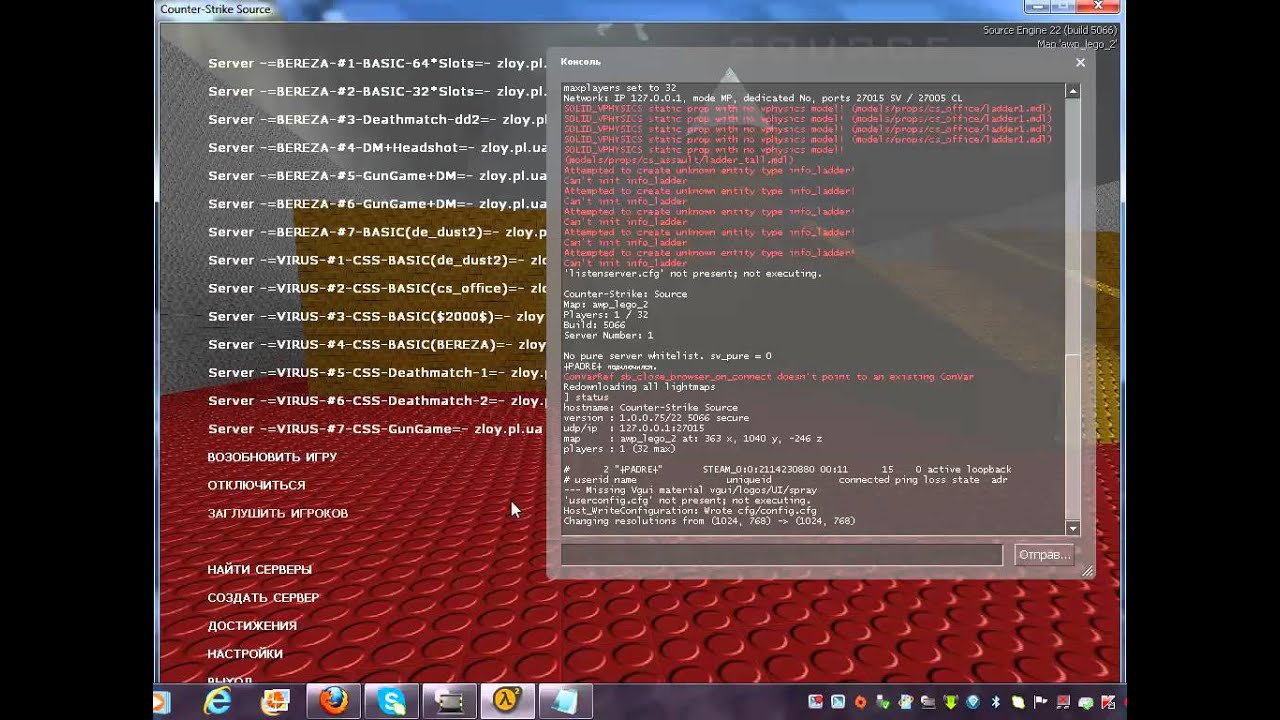Click the 'Build: 5066' console line
Image resolution: width=1280 pixels, height=720 pixels.
(x=594, y=325)
